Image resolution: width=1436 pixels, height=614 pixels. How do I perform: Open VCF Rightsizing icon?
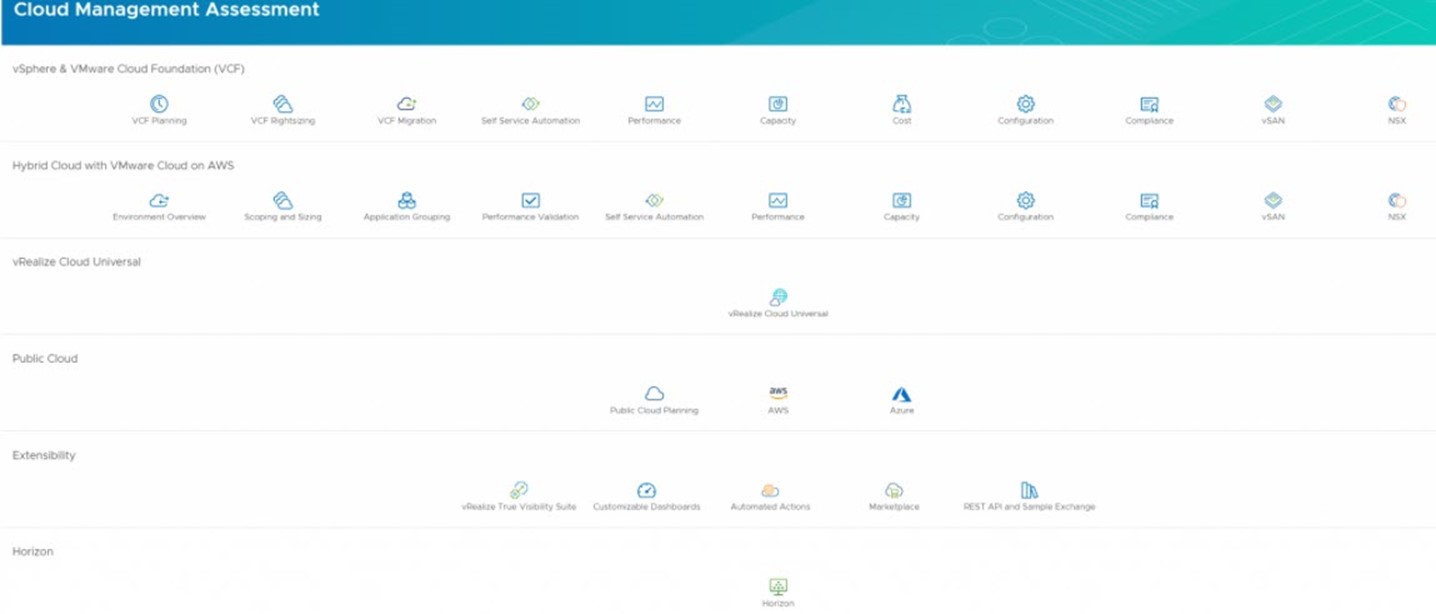(283, 104)
